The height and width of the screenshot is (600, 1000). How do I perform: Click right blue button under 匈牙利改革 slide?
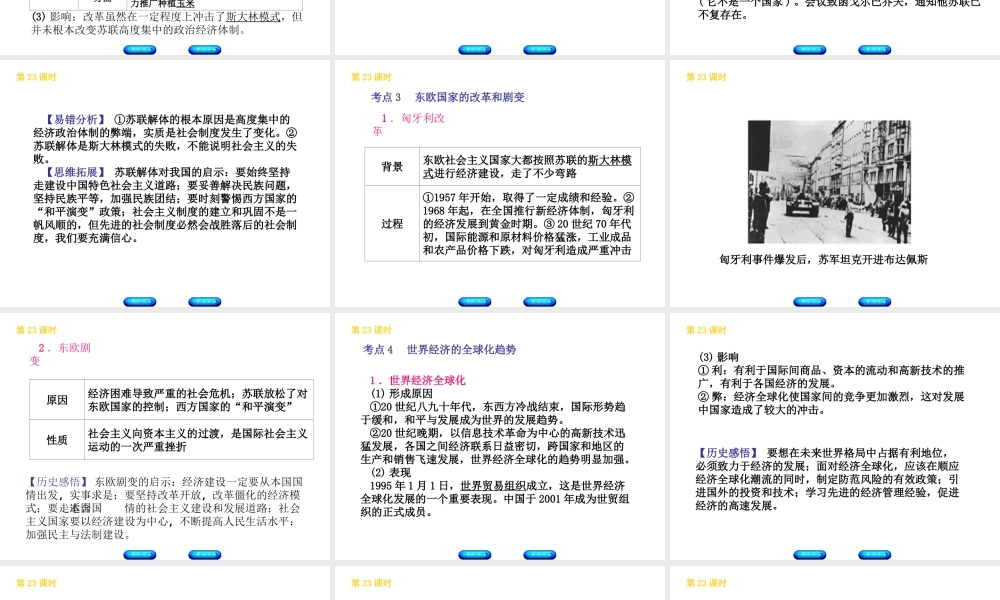point(540,302)
